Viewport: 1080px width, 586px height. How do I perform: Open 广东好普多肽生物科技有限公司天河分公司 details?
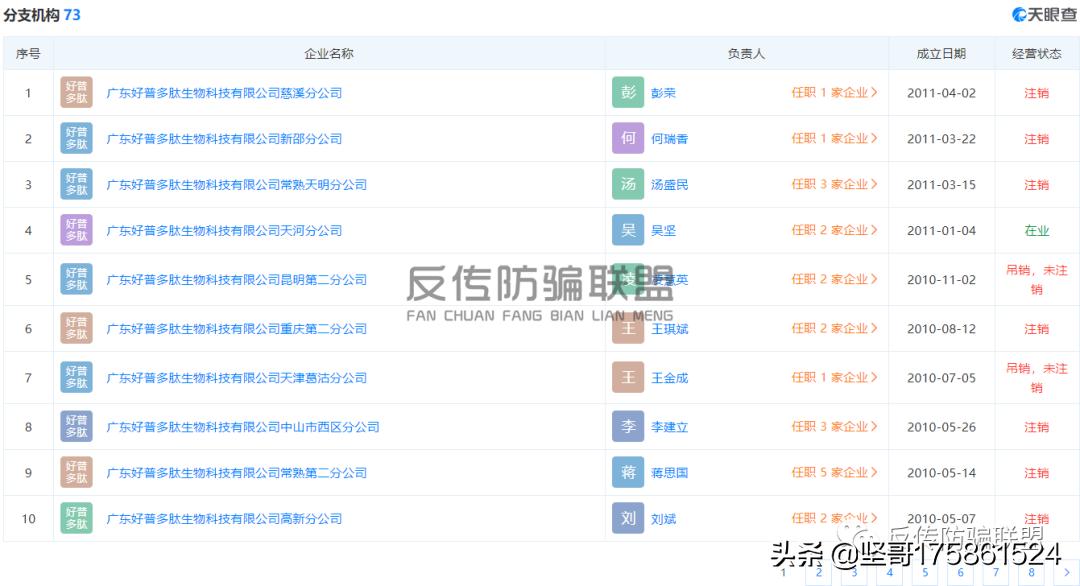click(x=222, y=229)
